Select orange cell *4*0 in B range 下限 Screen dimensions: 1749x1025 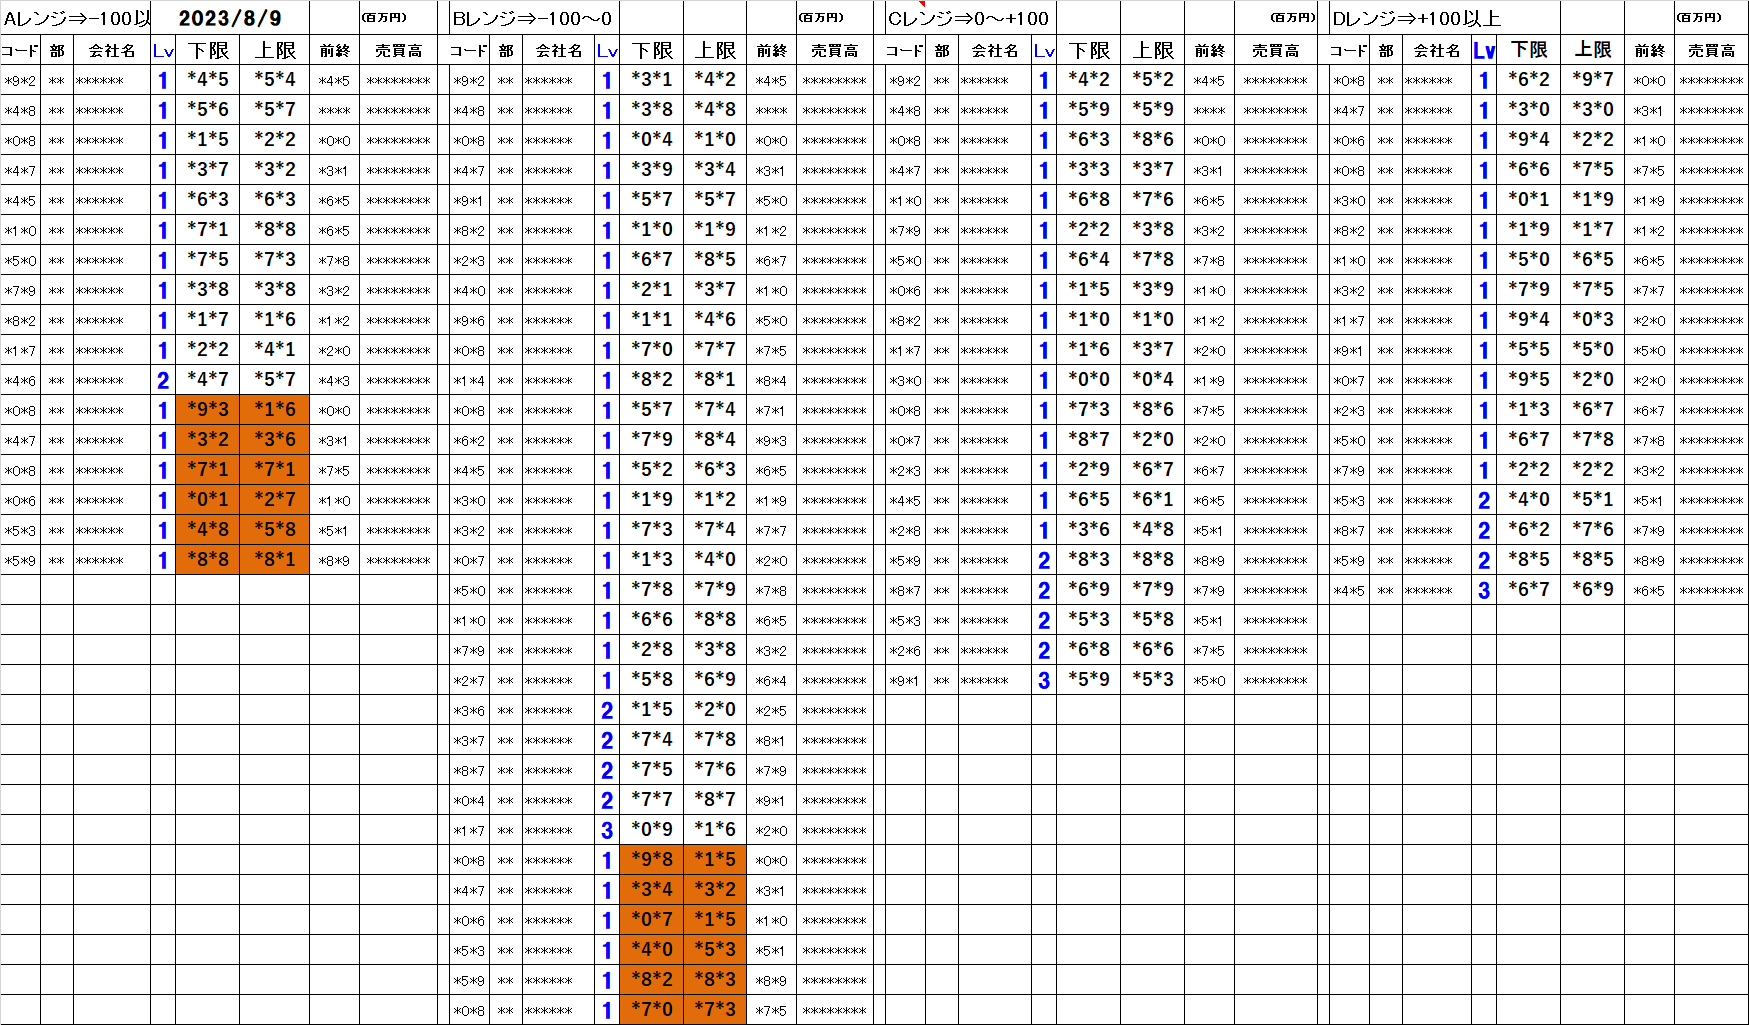pyautogui.click(x=652, y=950)
